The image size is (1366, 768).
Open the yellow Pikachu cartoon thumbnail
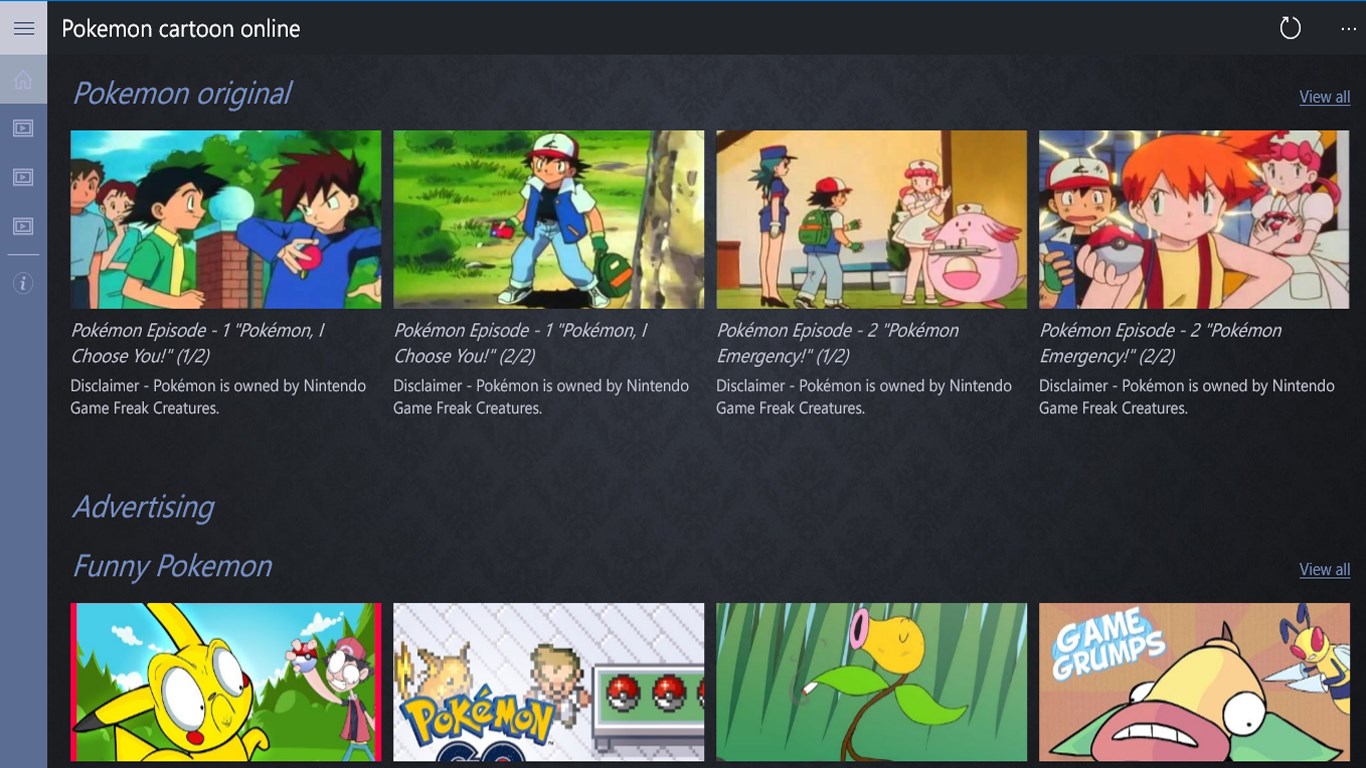[x=225, y=681]
